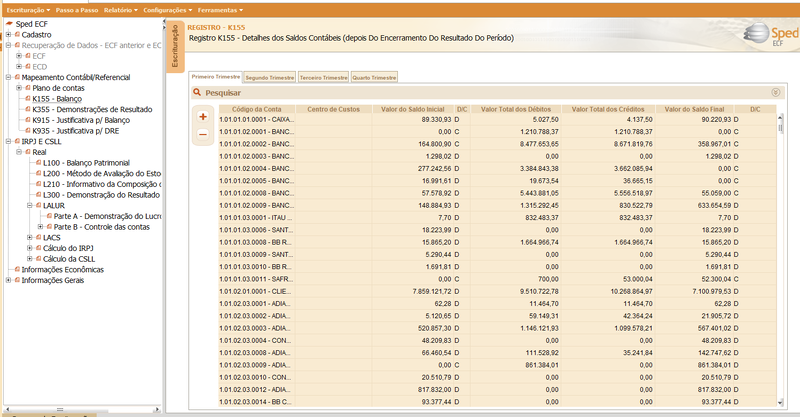Click the Valor Total dos Créditos header
This screenshot has height=417, width=800.
click(608, 109)
